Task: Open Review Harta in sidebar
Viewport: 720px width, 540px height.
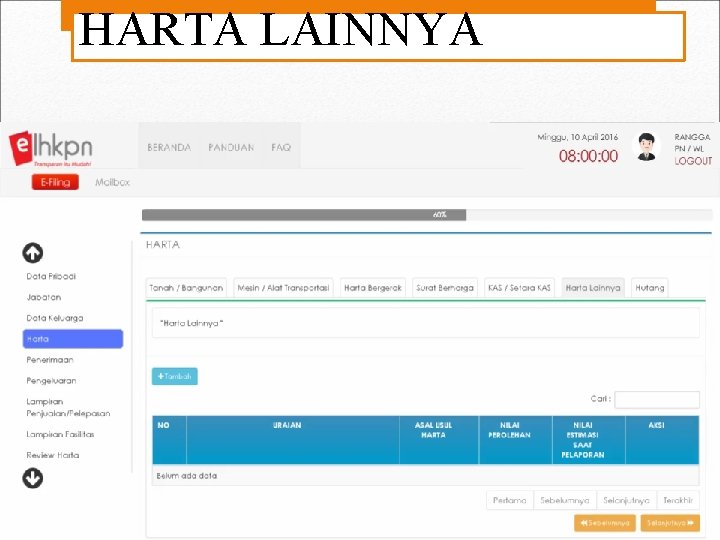Action: [53, 455]
